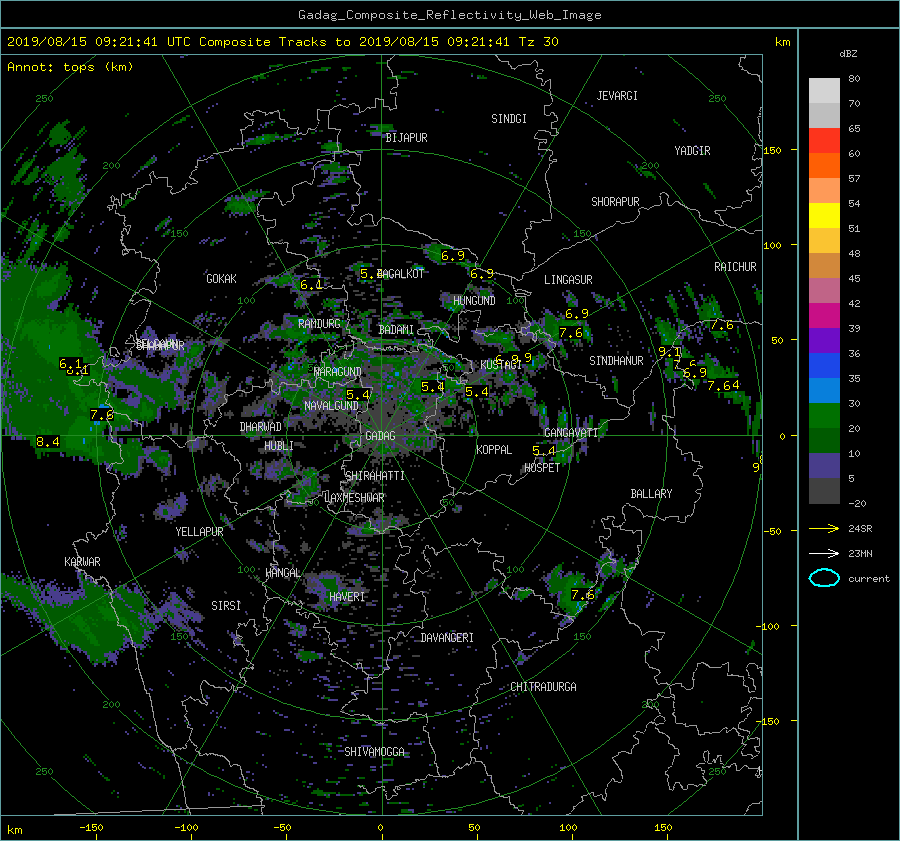Image resolution: width=900 pixels, height=841 pixels.
Task: Pick the light blue 30 dBZ swatch
Action: [824, 390]
